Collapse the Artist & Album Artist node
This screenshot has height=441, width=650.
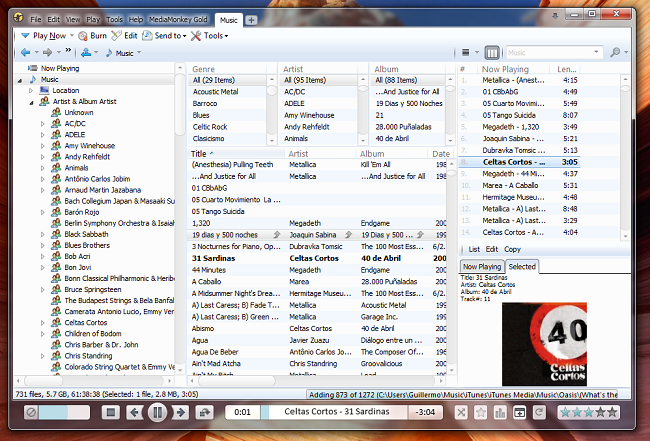pyautogui.click(x=31, y=102)
